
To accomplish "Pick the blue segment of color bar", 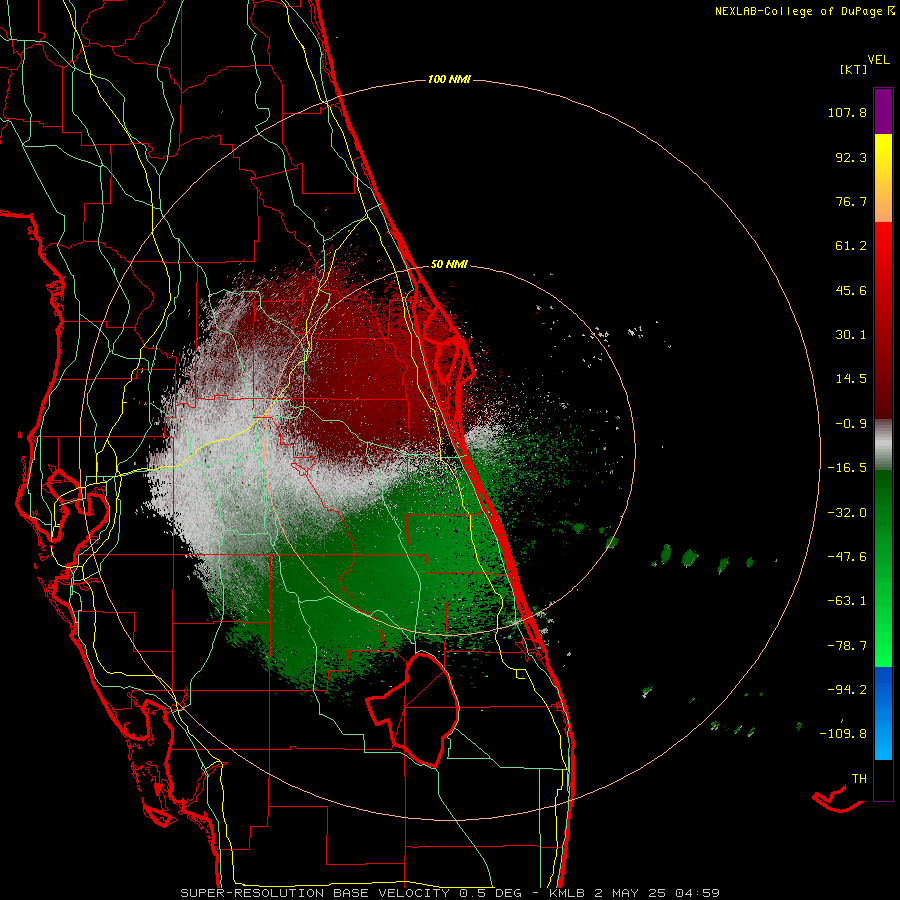I will pyautogui.click(x=883, y=713).
